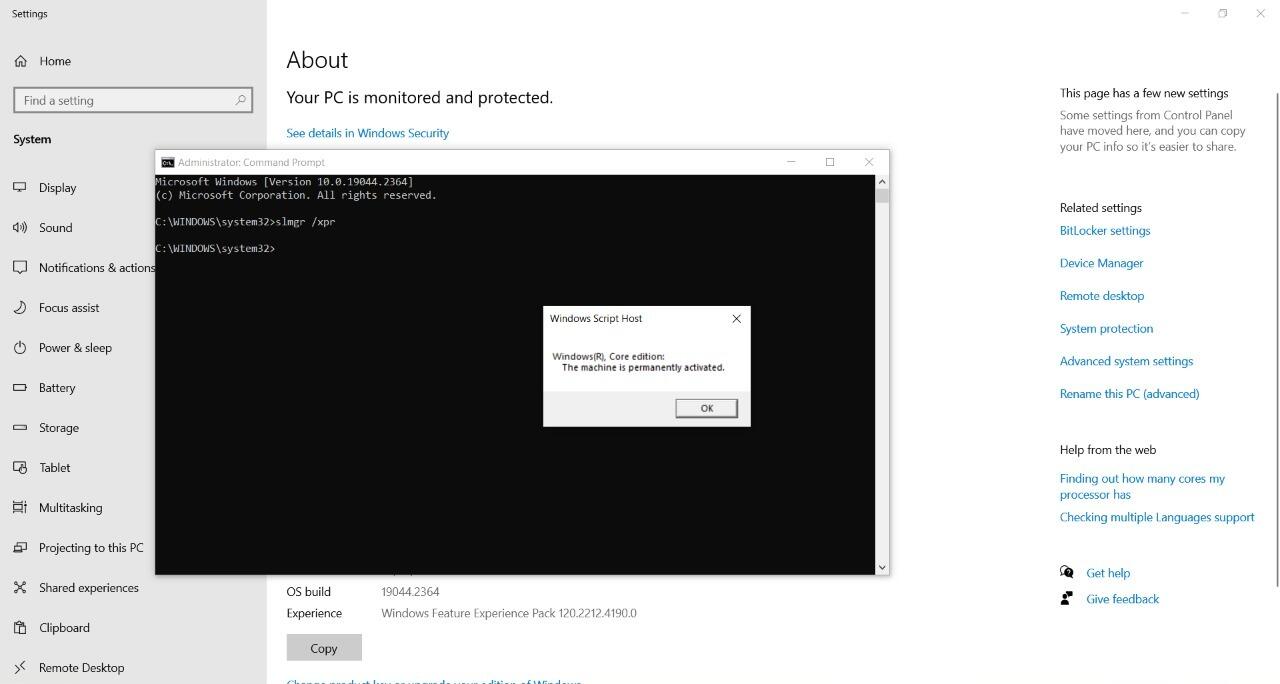1280x684 pixels.
Task: Click the Find a setting search box
Action: (133, 100)
